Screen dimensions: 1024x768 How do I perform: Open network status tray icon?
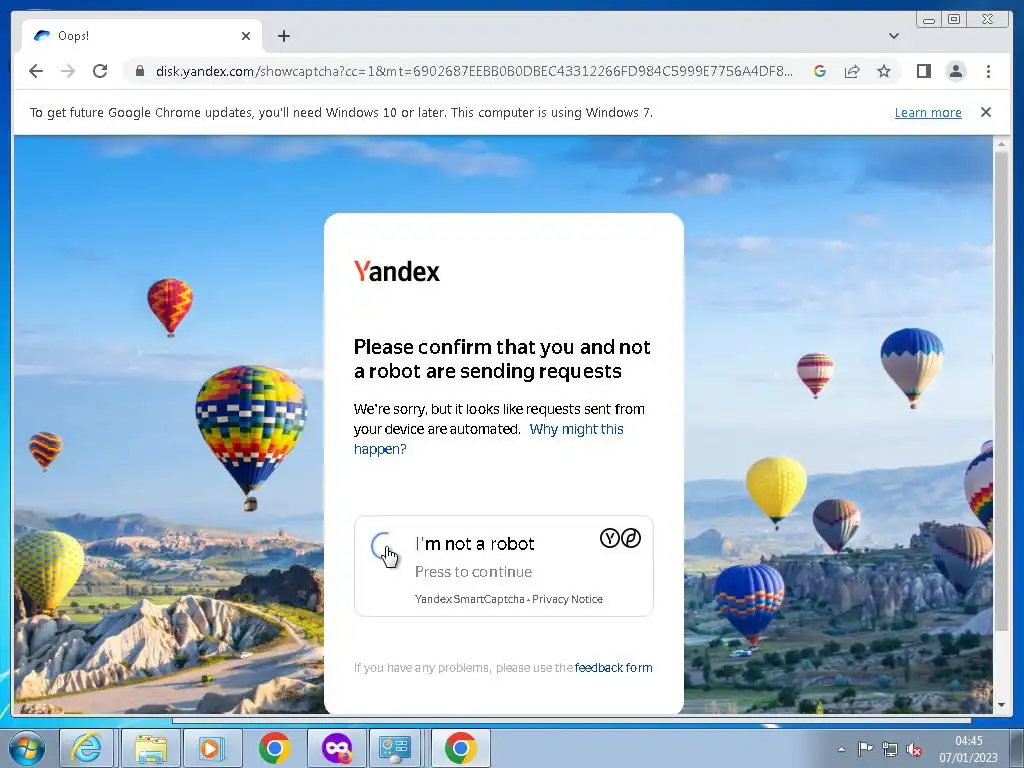point(889,749)
